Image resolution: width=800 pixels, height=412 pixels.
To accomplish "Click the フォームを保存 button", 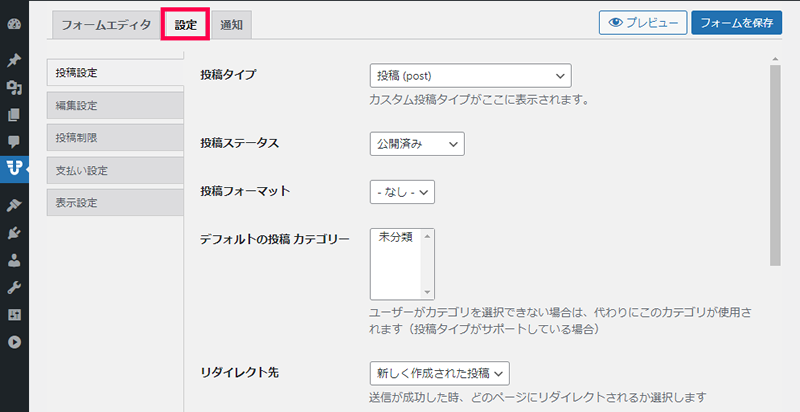I will pyautogui.click(x=737, y=23).
